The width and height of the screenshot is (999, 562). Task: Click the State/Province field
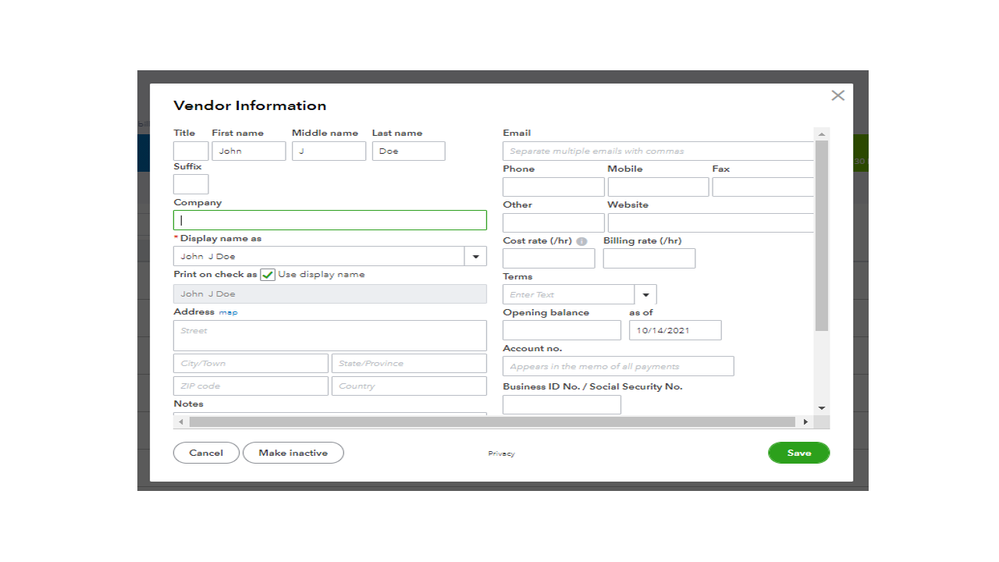[409, 363]
